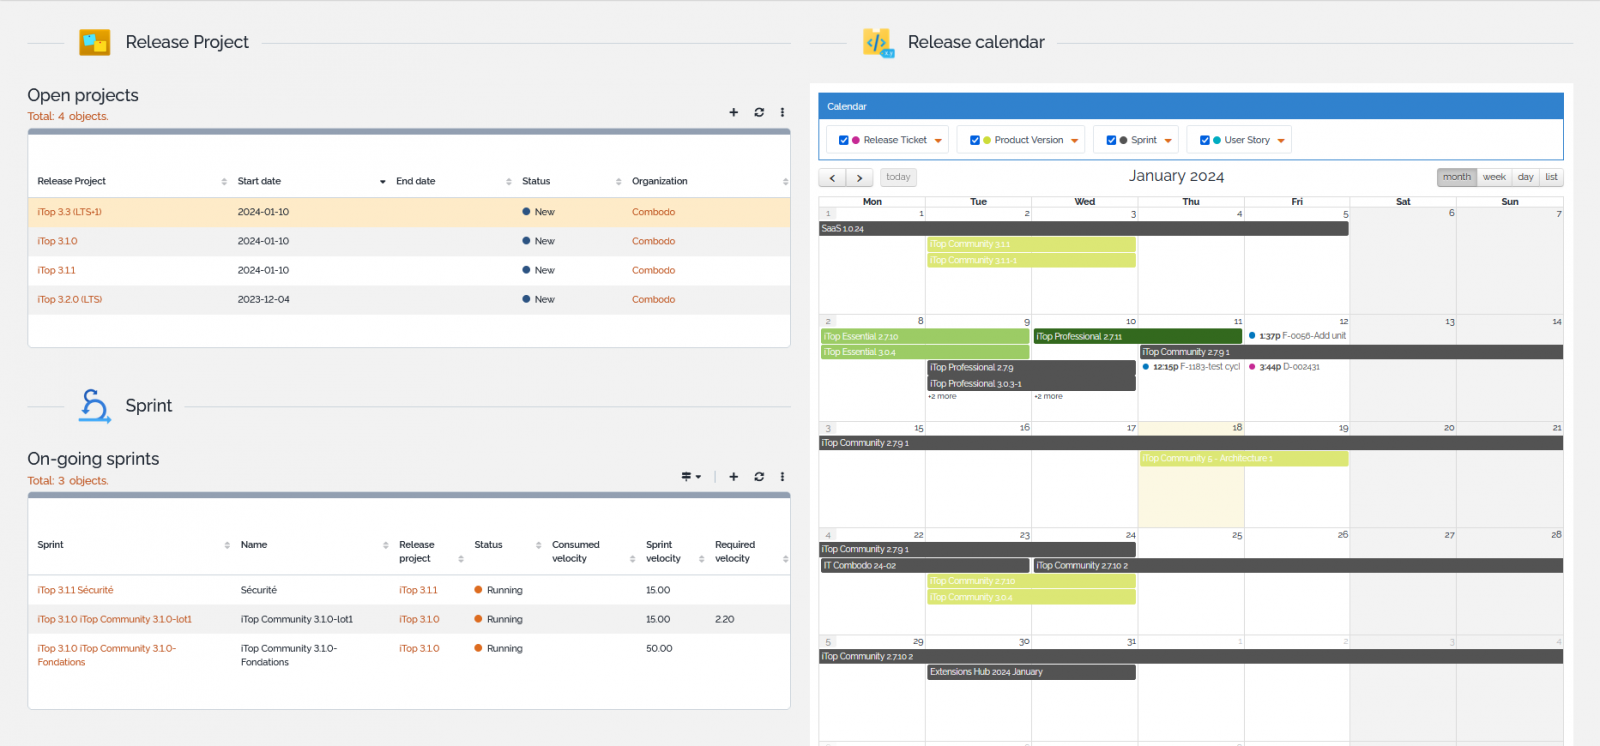The width and height of the screenshot is (1600, 746).
Task: Open iTop Community 3.1.1-1 calendar event
Action: [x=1031, y=260]
